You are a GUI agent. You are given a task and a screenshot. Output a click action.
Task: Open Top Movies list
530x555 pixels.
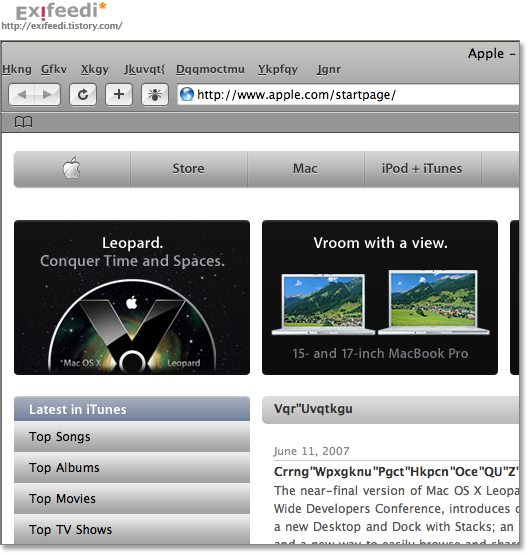[132, 499]
